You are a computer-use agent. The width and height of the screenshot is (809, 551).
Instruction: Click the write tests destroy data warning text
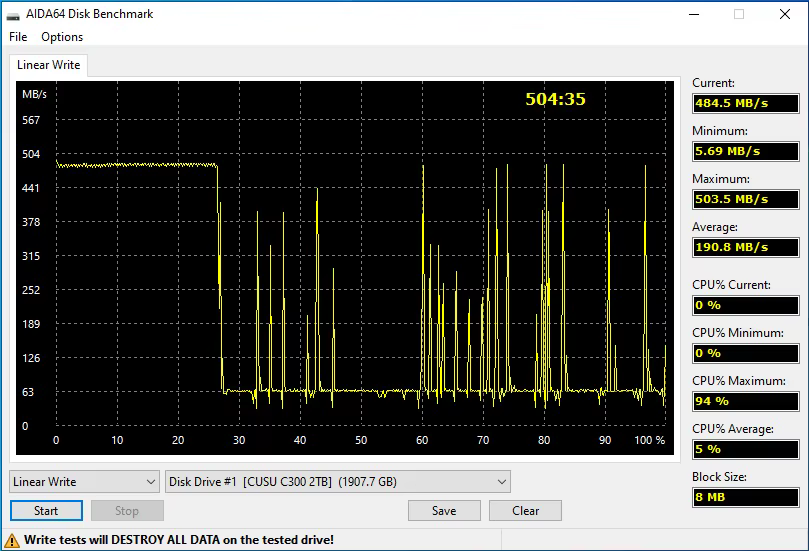pos(179,540)
